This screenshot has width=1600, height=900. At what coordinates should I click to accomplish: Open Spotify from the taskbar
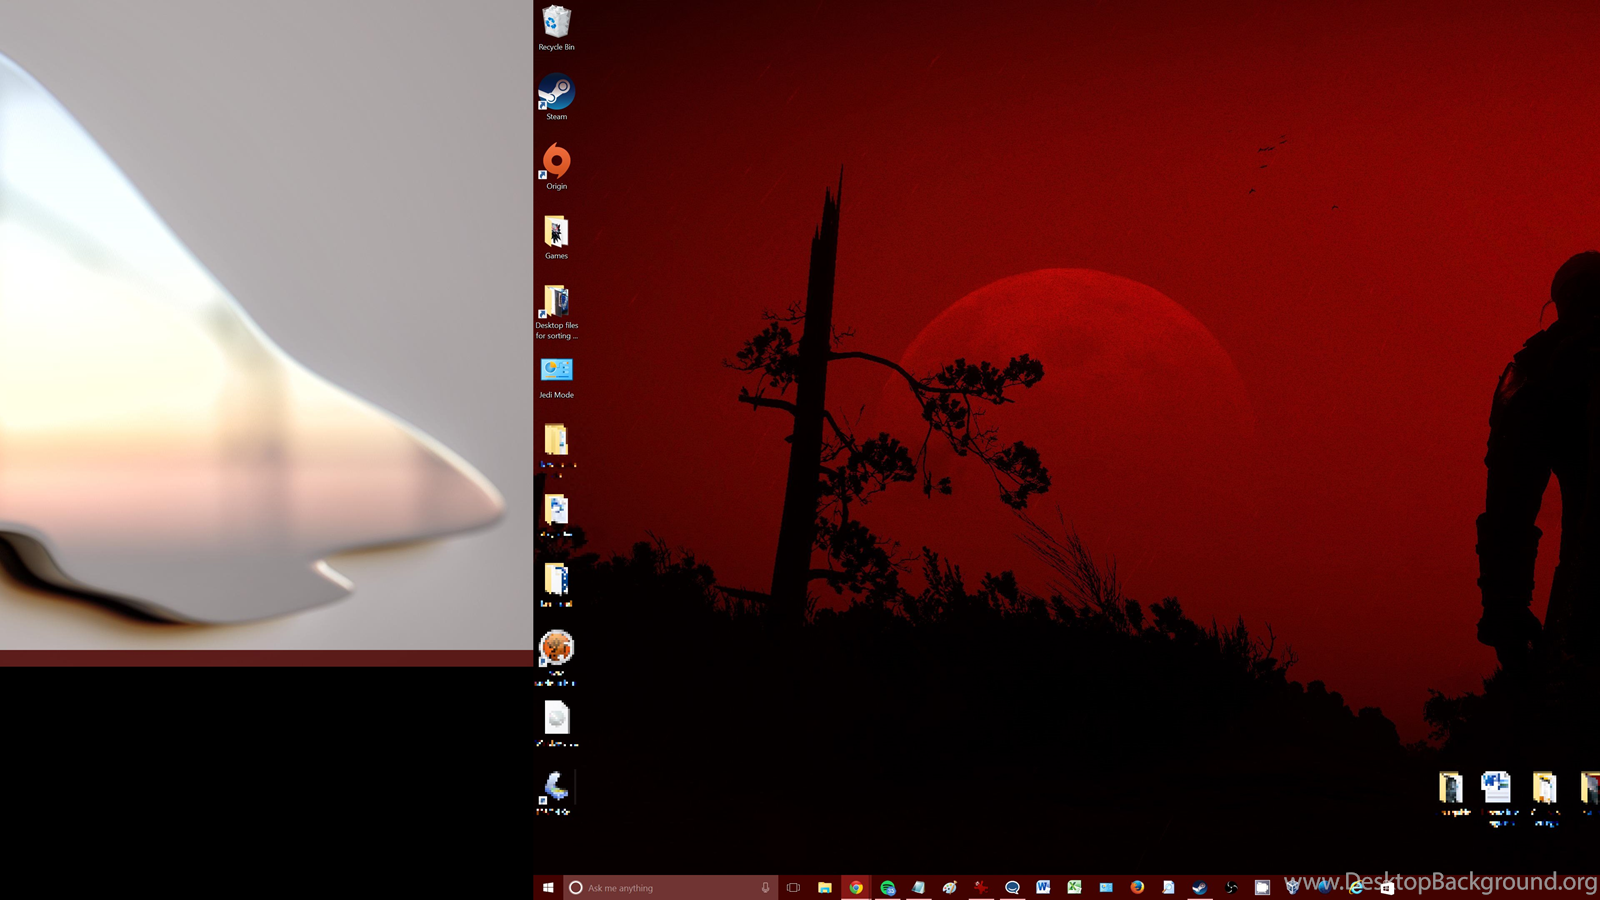tap(887, 887)
